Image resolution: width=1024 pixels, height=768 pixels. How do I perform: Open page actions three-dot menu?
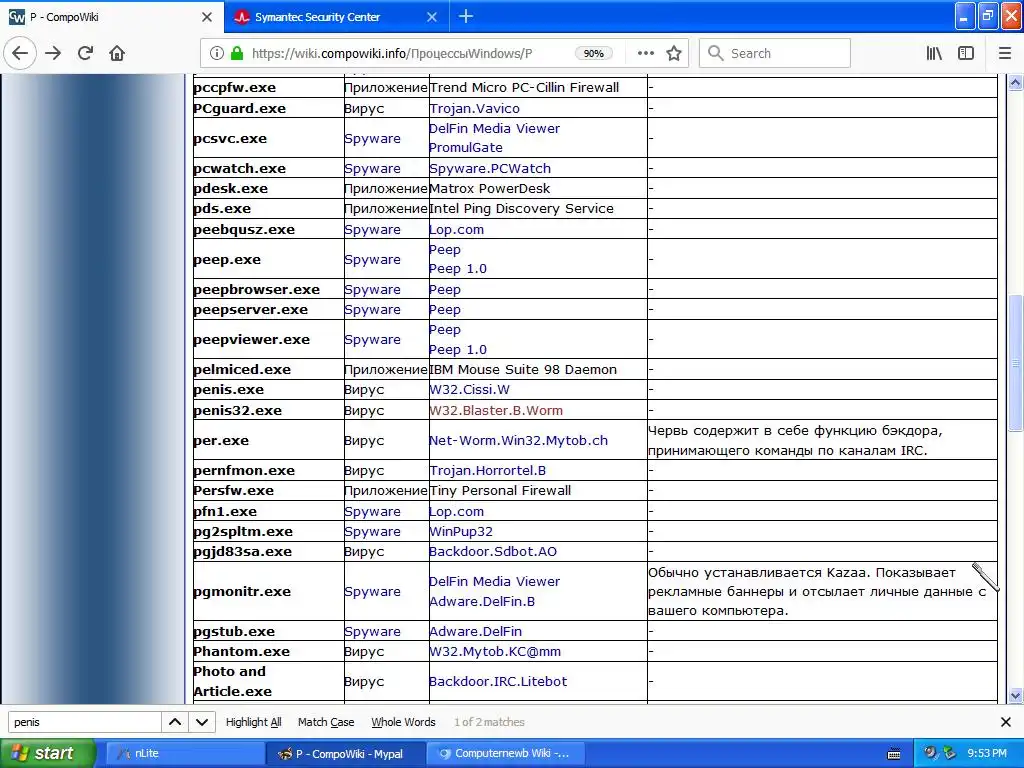(x=645, y=53)
